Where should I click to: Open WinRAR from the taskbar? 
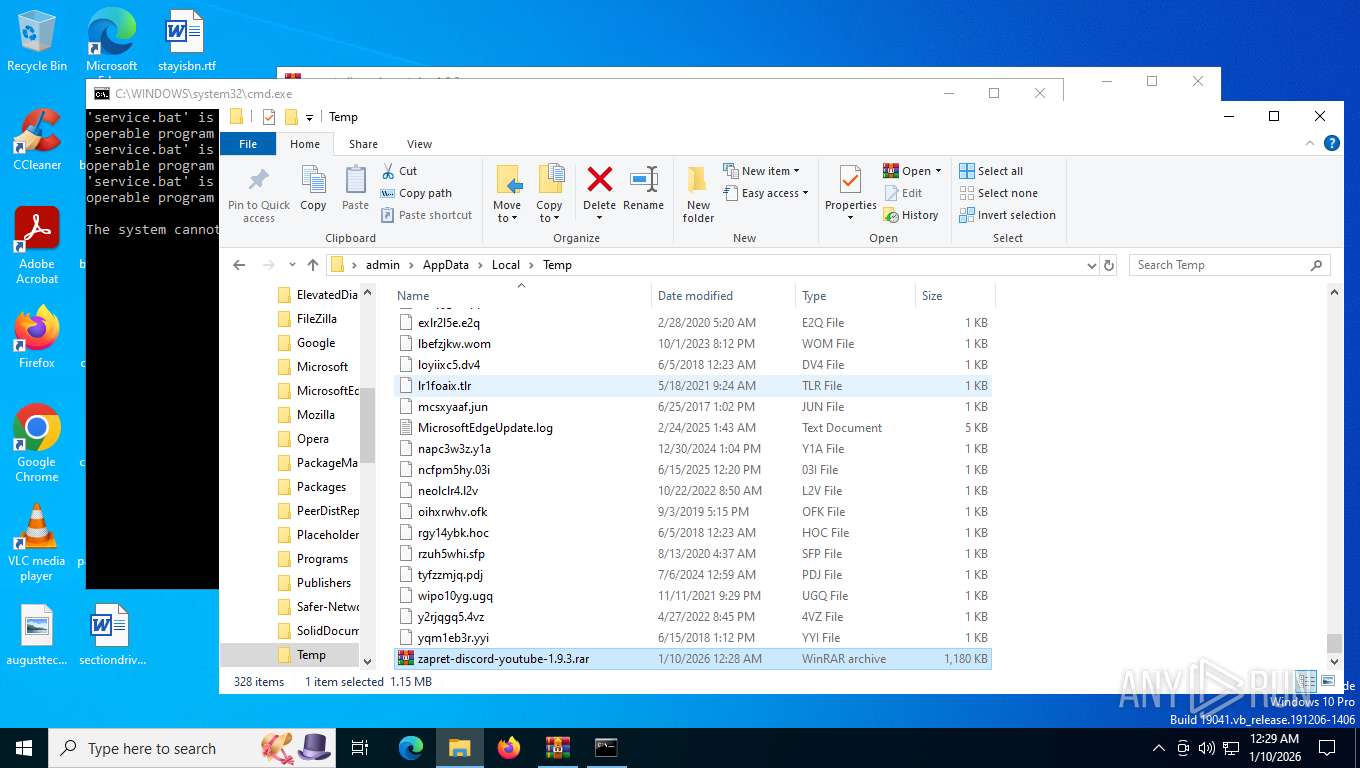click(x=557, y=747)
